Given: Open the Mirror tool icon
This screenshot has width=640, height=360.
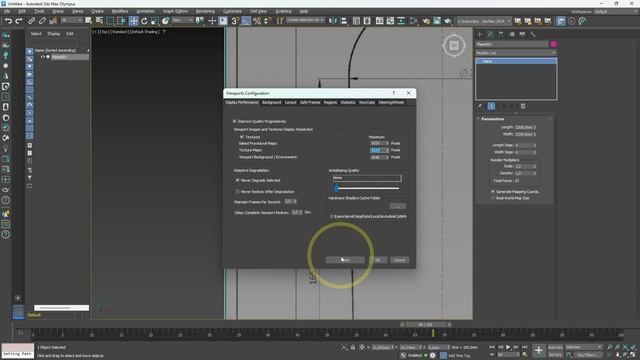Looking at the screenshot, I should (x=333, y=21).
